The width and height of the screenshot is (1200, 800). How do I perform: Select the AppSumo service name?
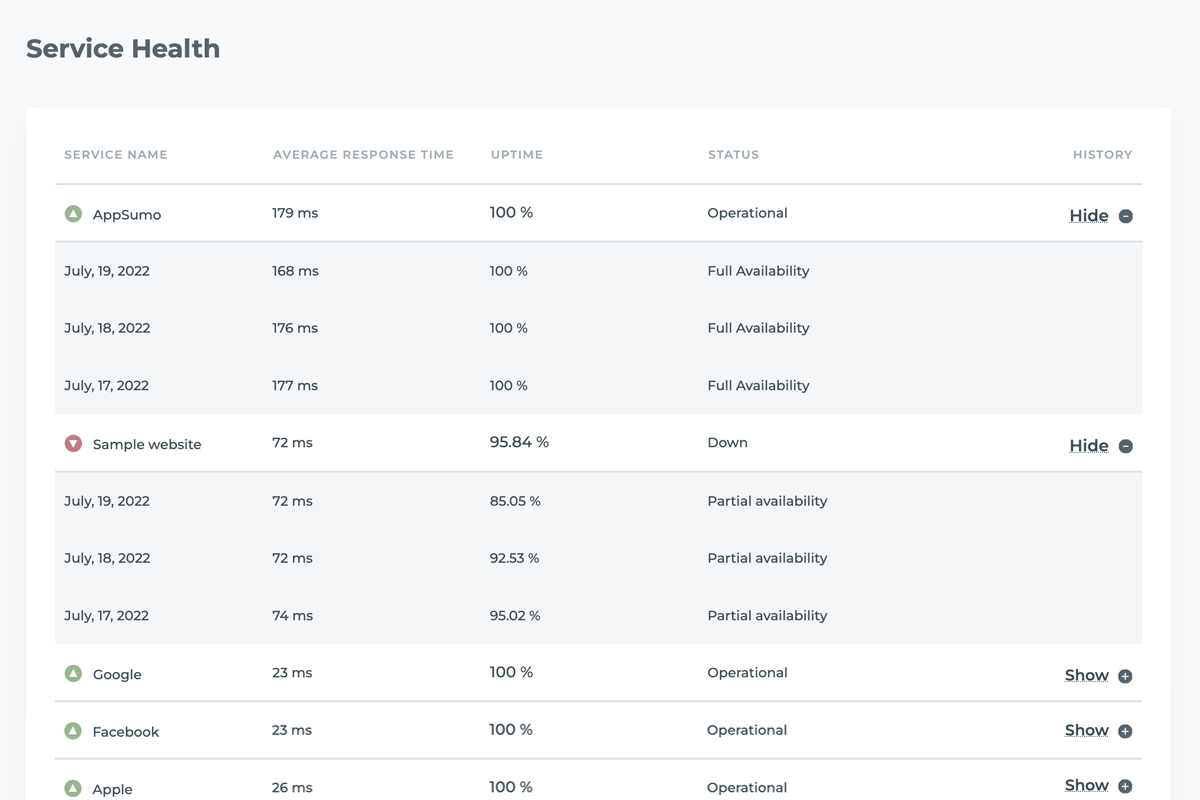127,215
